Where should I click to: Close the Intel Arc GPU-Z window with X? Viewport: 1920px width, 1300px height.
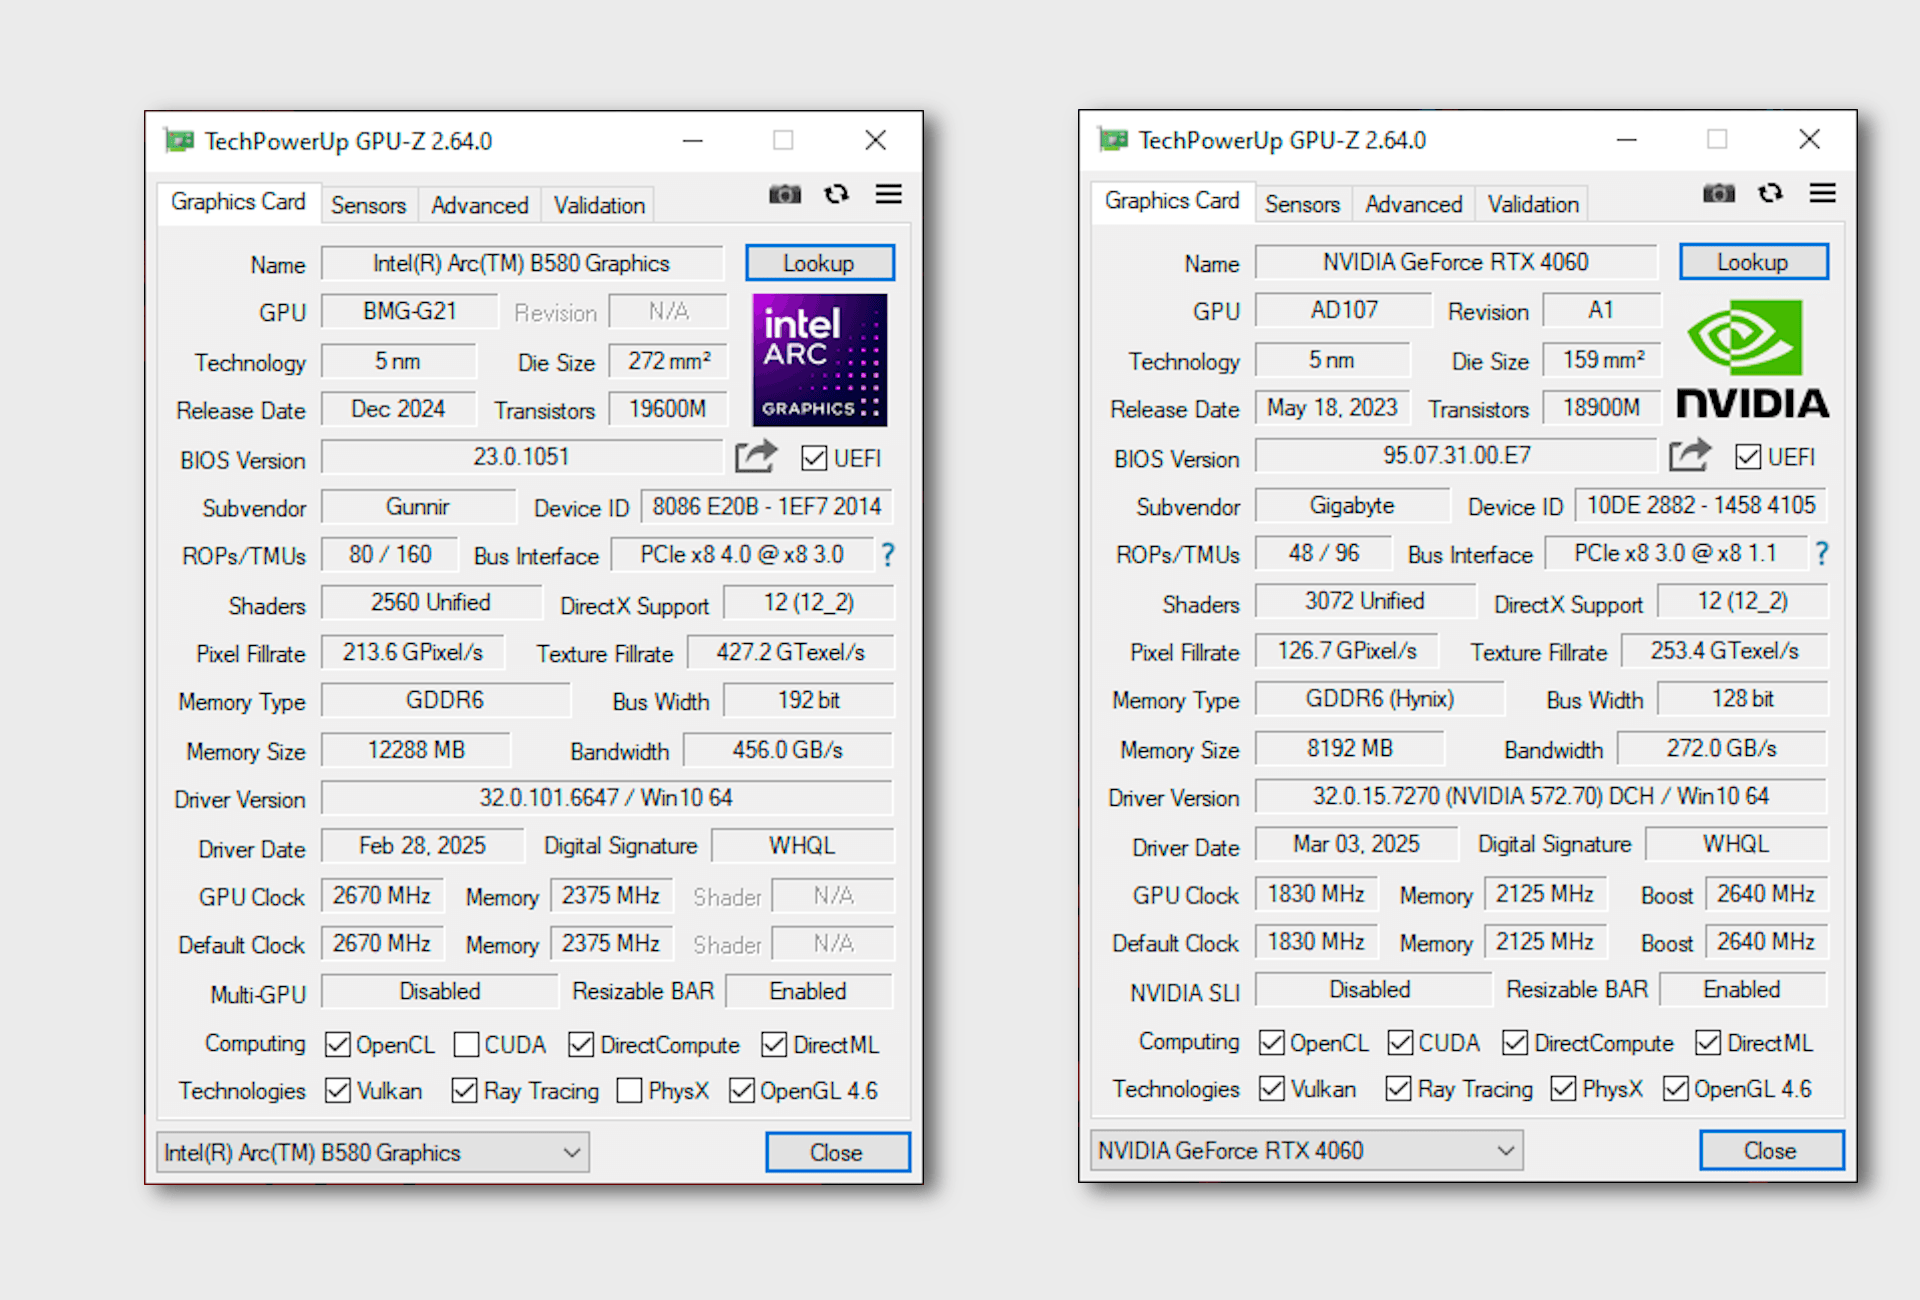point(876,140)
